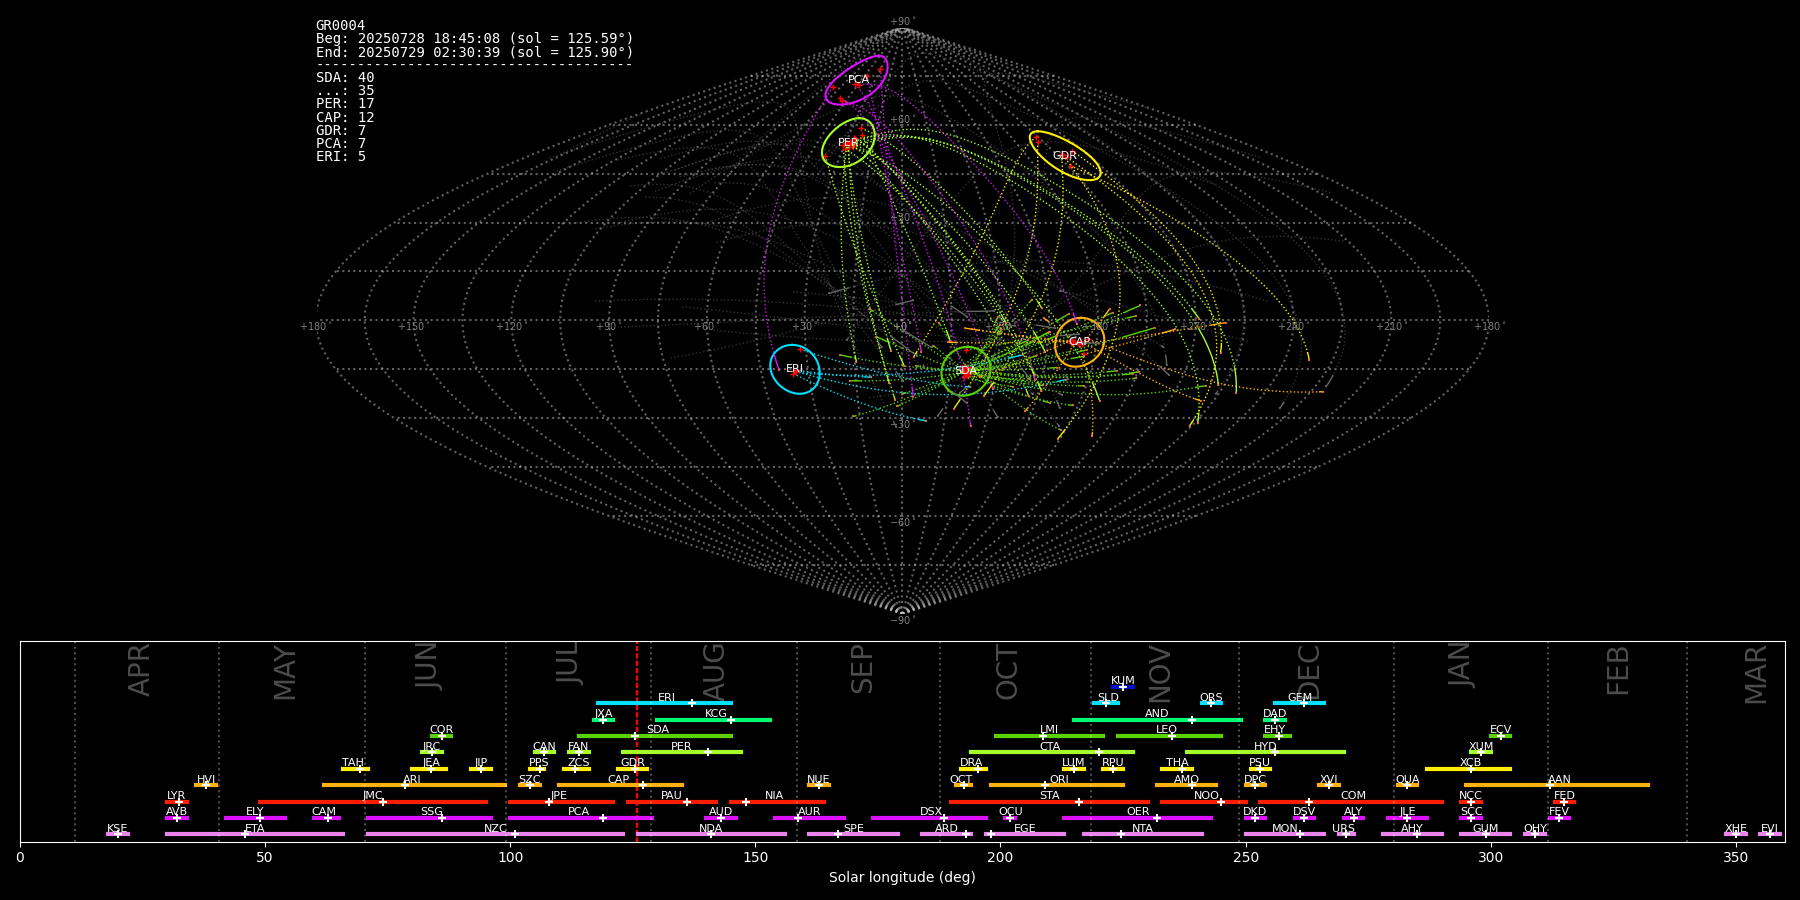Click the 'PCA: 7' count in legend

[341, 144]
